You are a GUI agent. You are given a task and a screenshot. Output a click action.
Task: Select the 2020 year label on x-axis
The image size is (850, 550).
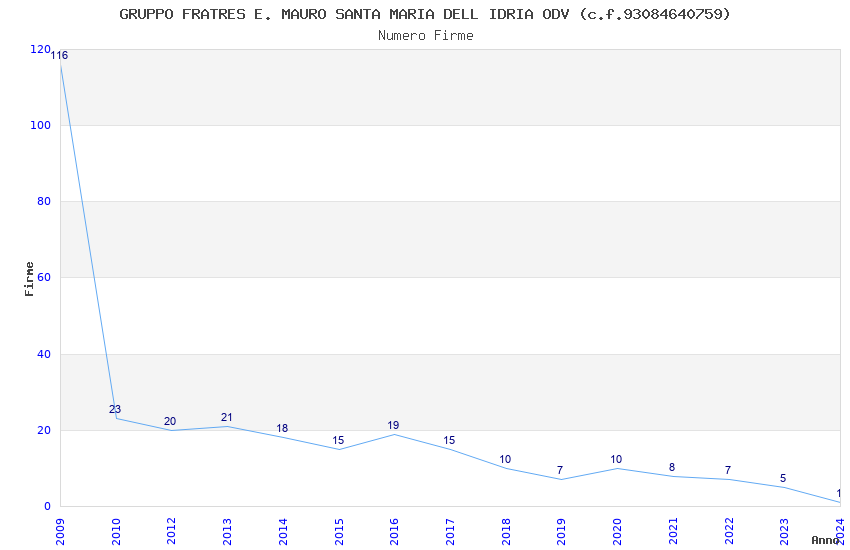617,532
